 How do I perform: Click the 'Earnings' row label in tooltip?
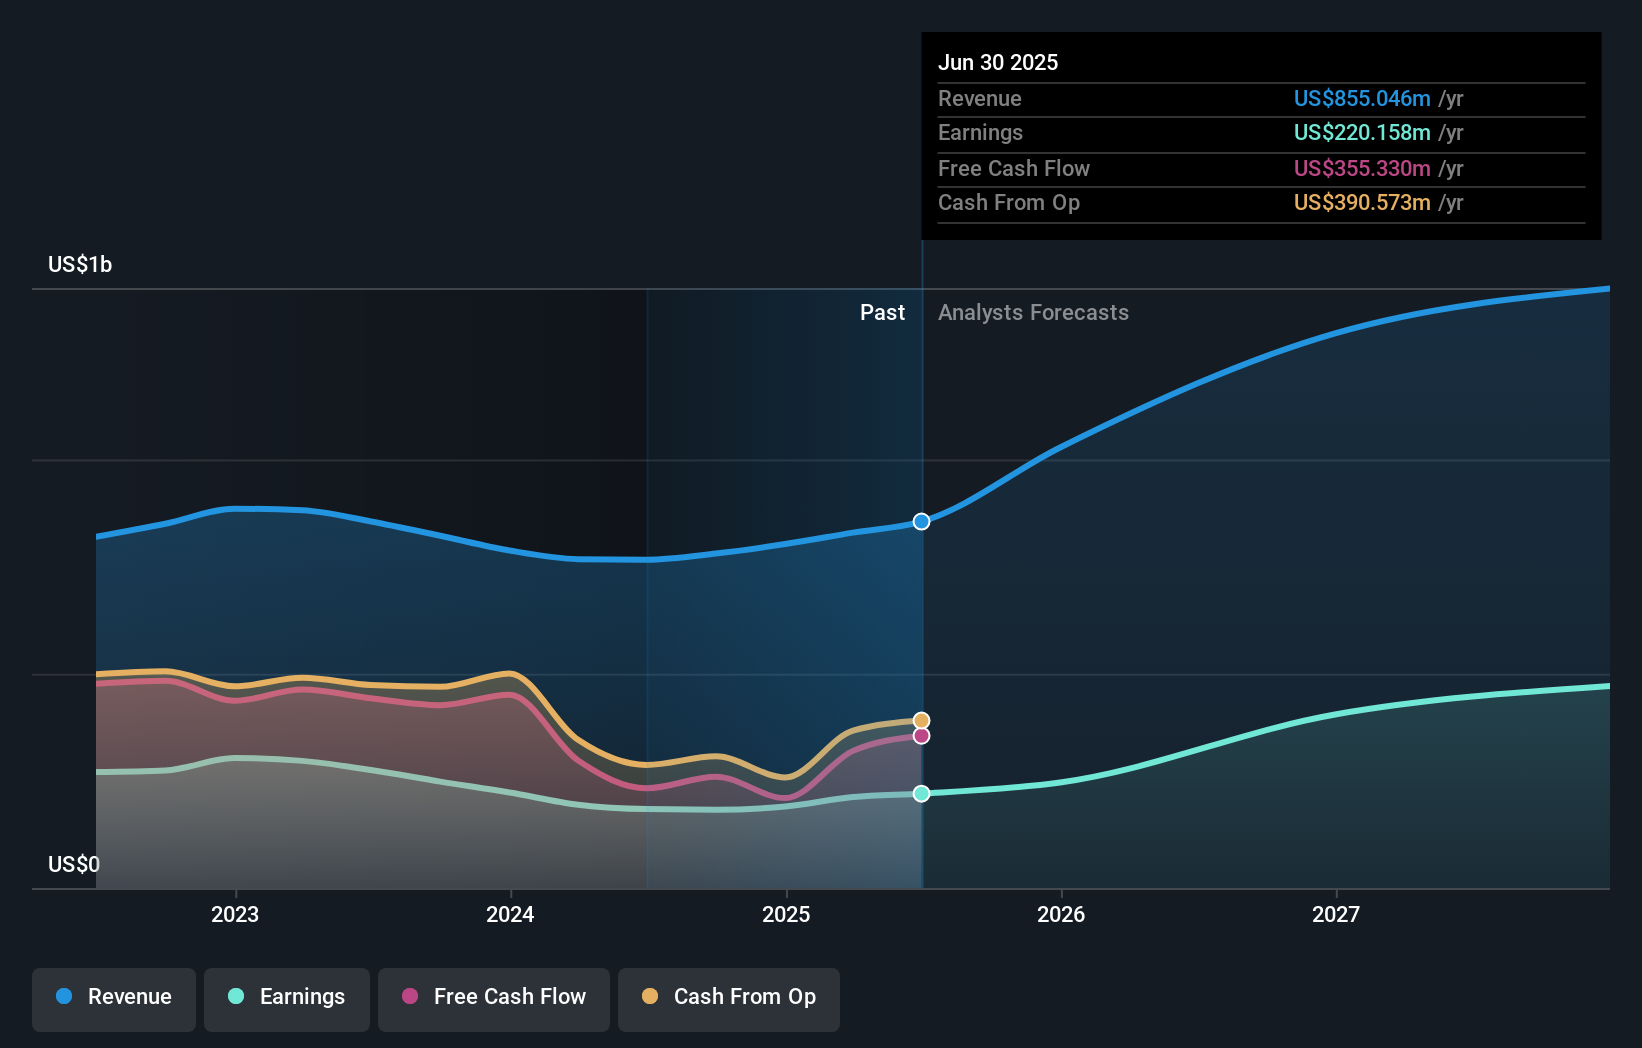[980, 132]
